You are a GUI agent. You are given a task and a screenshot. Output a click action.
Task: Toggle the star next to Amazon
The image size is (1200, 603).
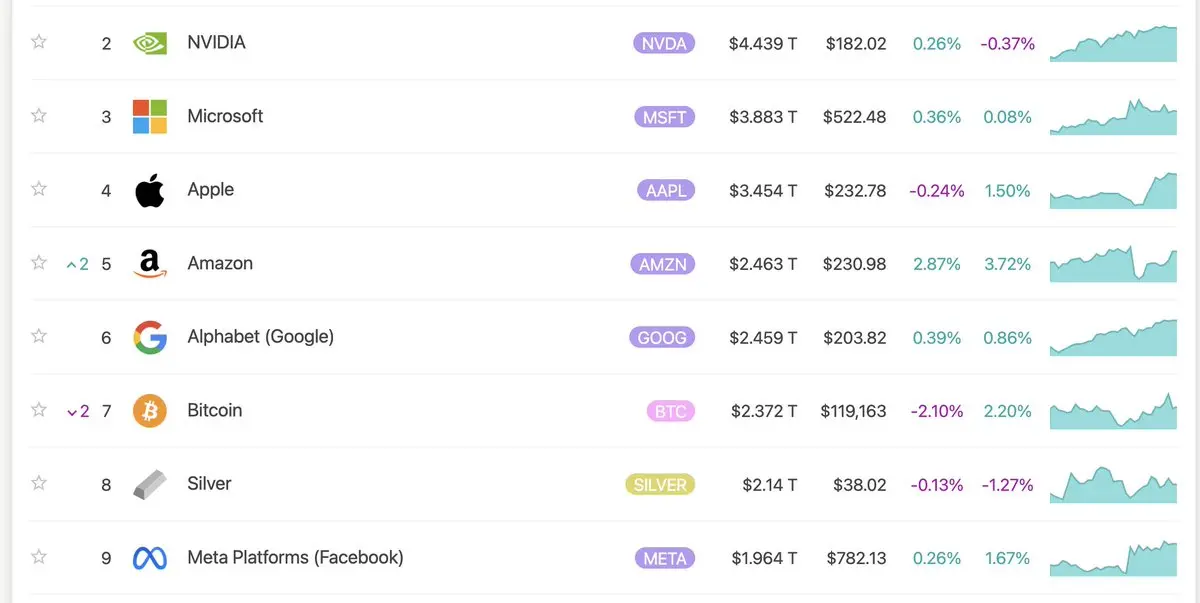pyautogui.click(x=39, y=263)
